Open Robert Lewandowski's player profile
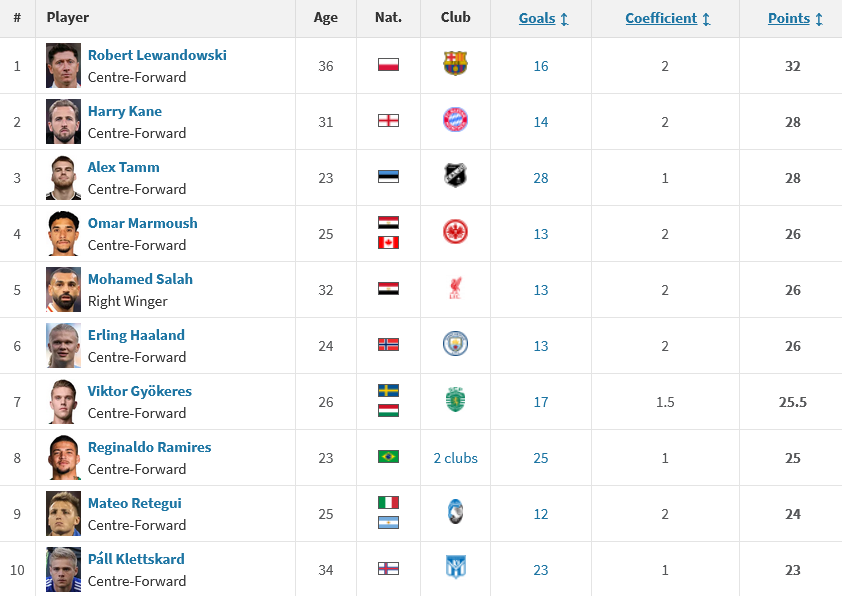The height and width of the screenshot is (596, 842). click(x=157, y=55)
